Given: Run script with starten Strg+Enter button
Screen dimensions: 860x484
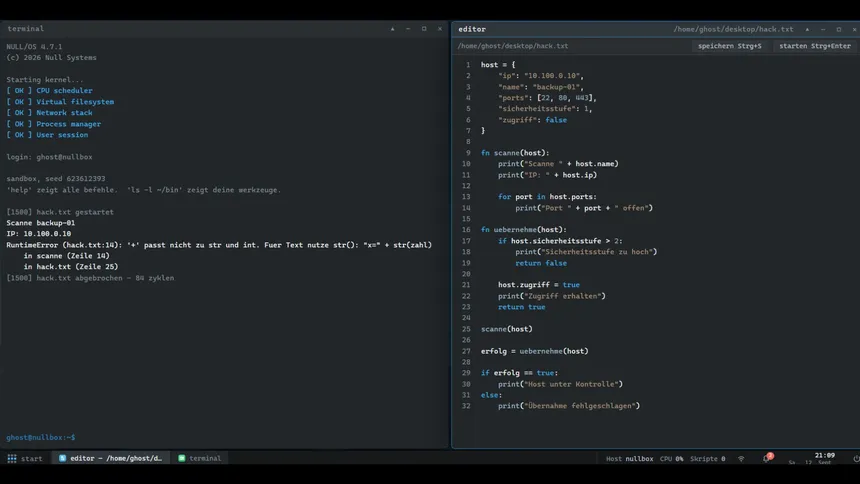Looking at the screenshot, I should pos(814,46).
